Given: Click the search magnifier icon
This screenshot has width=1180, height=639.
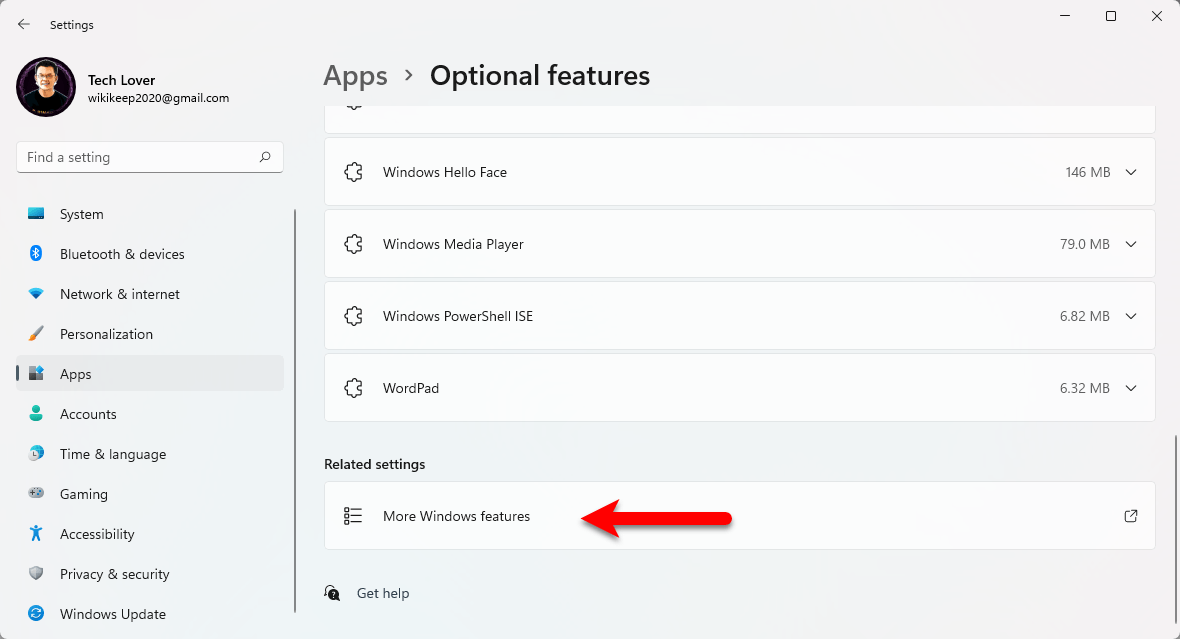Looking at the screenshot, I should coord(265,157).
